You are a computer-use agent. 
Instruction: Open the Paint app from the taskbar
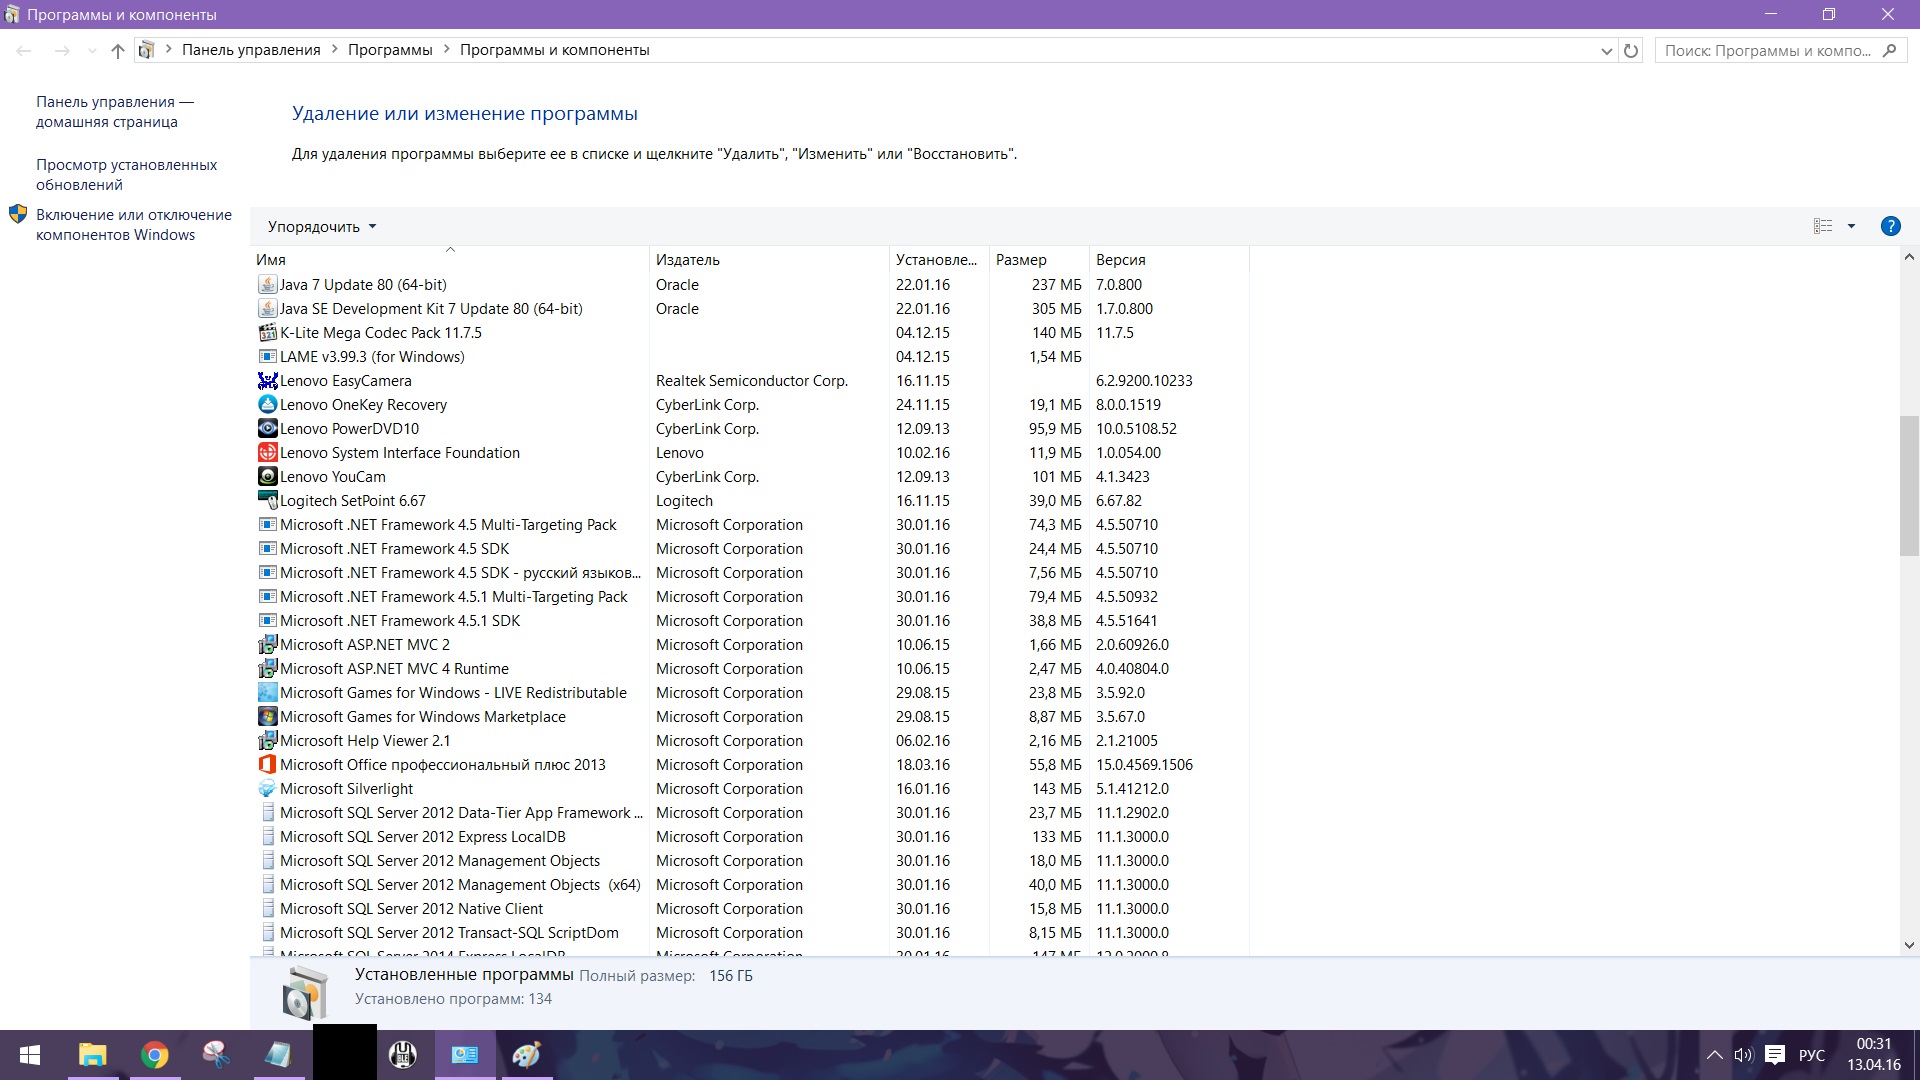[x=526, y=1055]
